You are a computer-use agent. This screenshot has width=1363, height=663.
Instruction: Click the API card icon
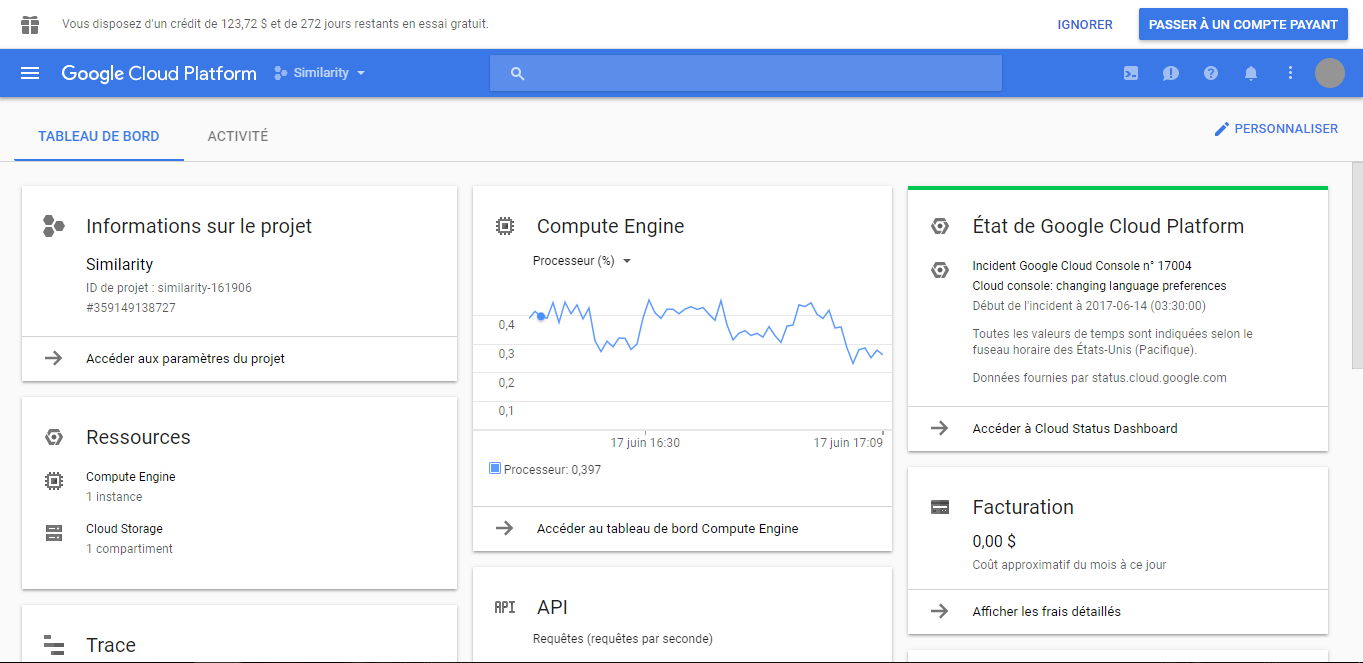point(504,606)
